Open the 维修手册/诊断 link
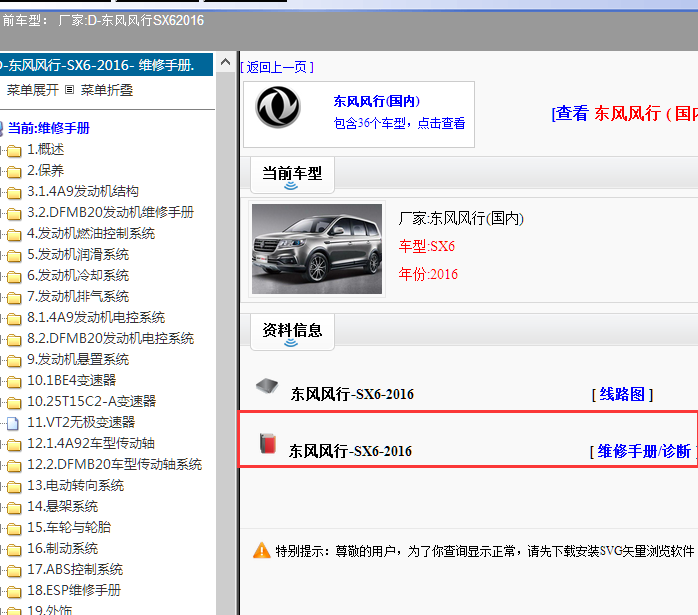This screenshot has height=615, width=698. [x=644, y=451]
